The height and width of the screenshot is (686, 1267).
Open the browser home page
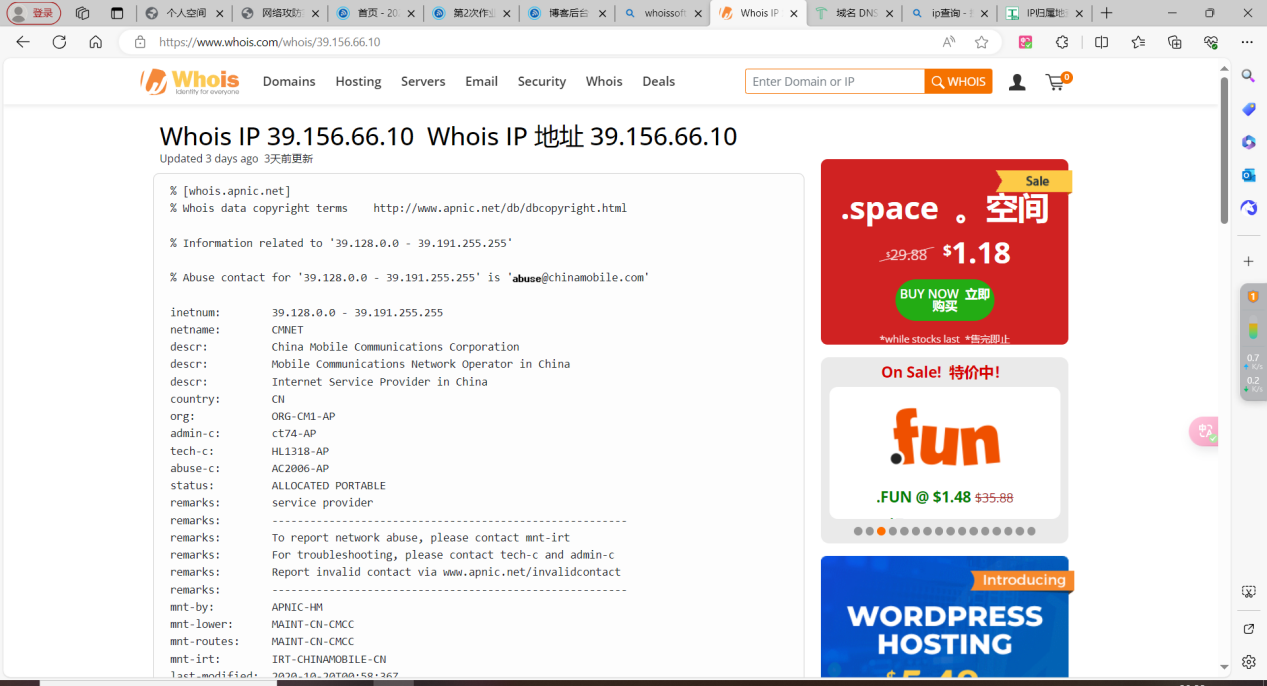coord(95,42)
